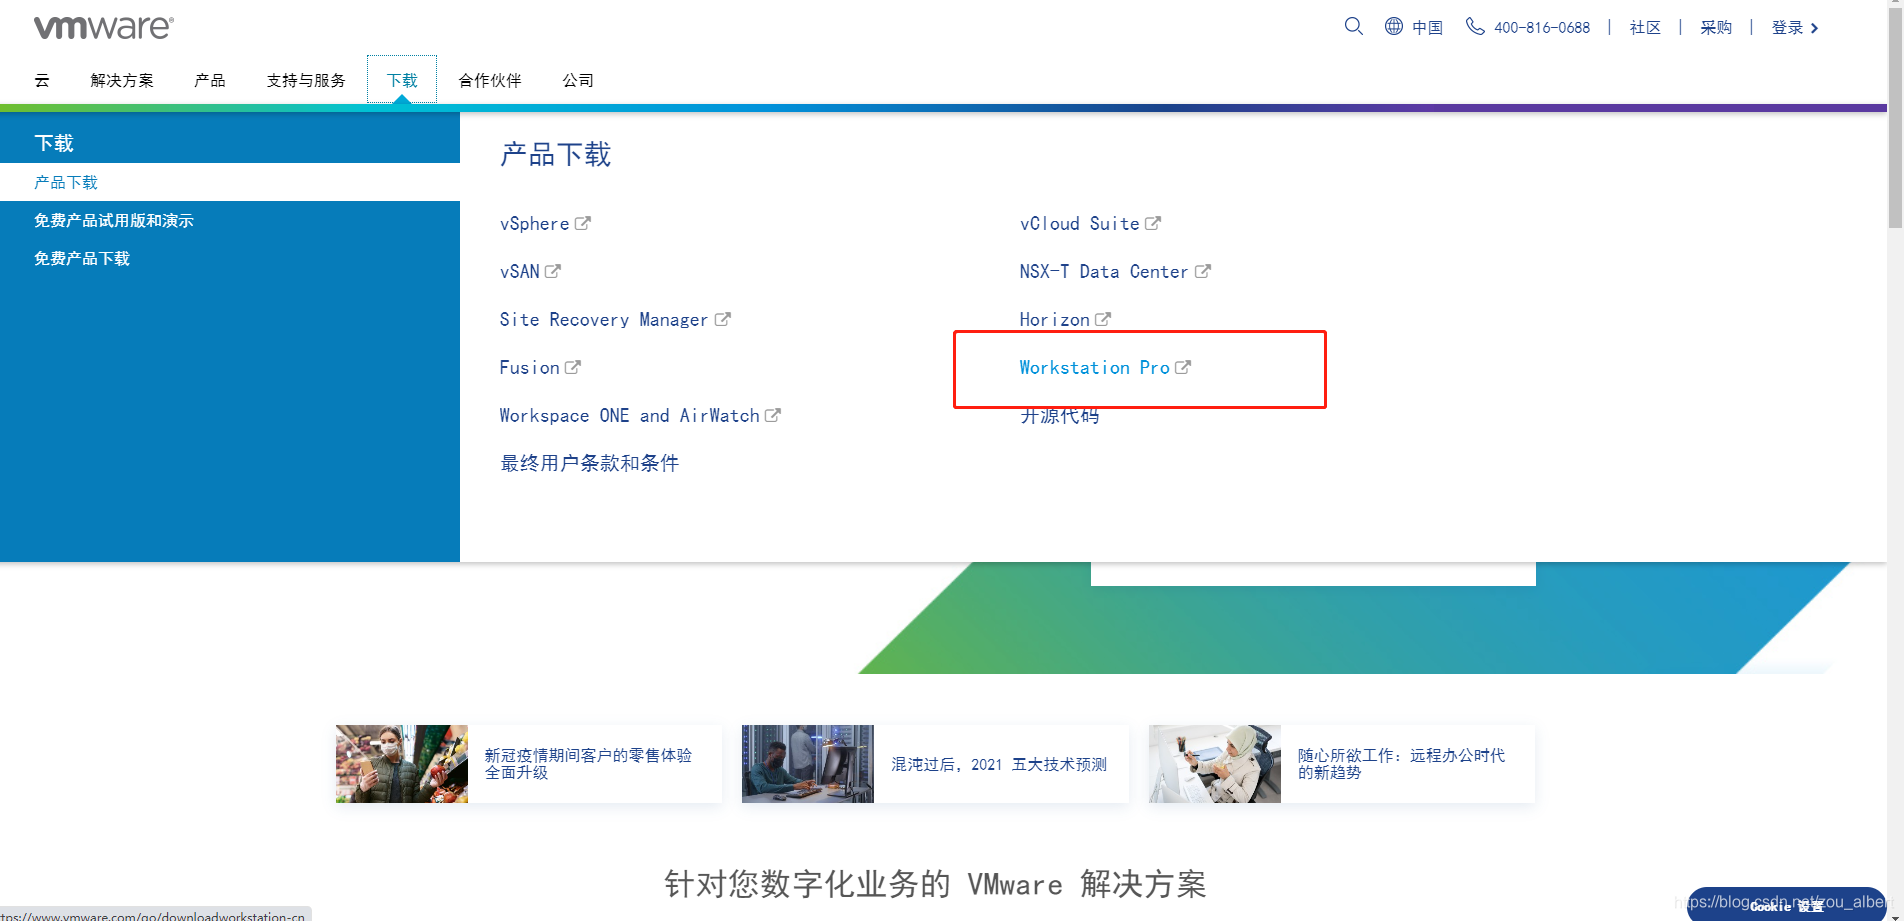Click the VMware logo

[x=104, y=27]
